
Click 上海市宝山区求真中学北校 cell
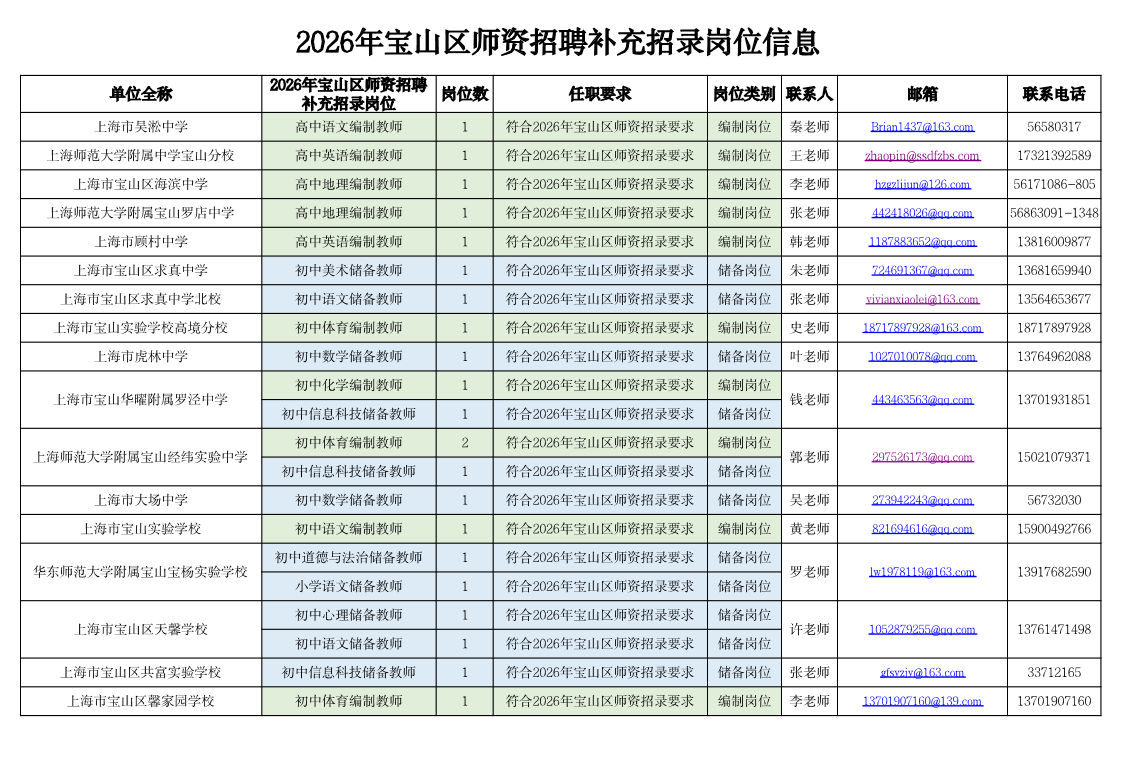click(141, 299)
